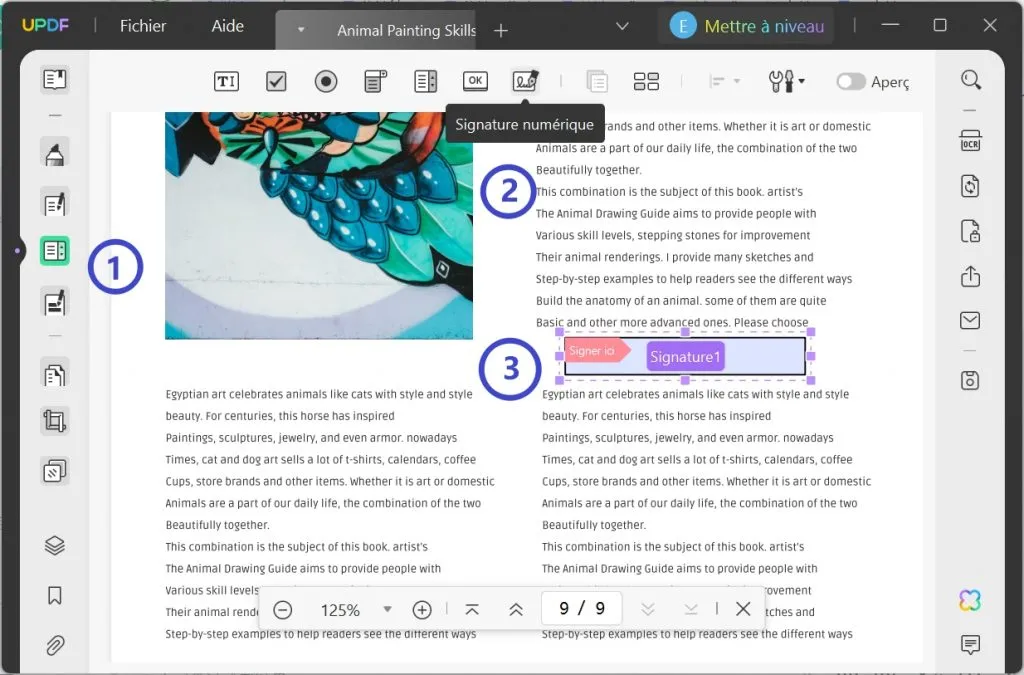Open the Attachments paperclip panel
The image size is (1024, 675).
(x=55, y=645)
